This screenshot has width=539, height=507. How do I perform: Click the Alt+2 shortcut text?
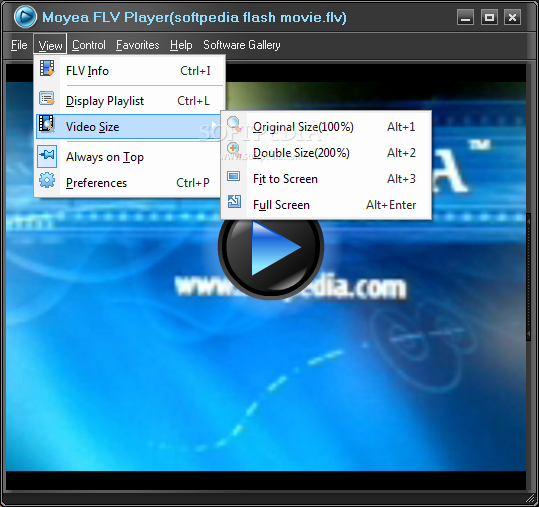pyautogui.click(x=402, y=153)
